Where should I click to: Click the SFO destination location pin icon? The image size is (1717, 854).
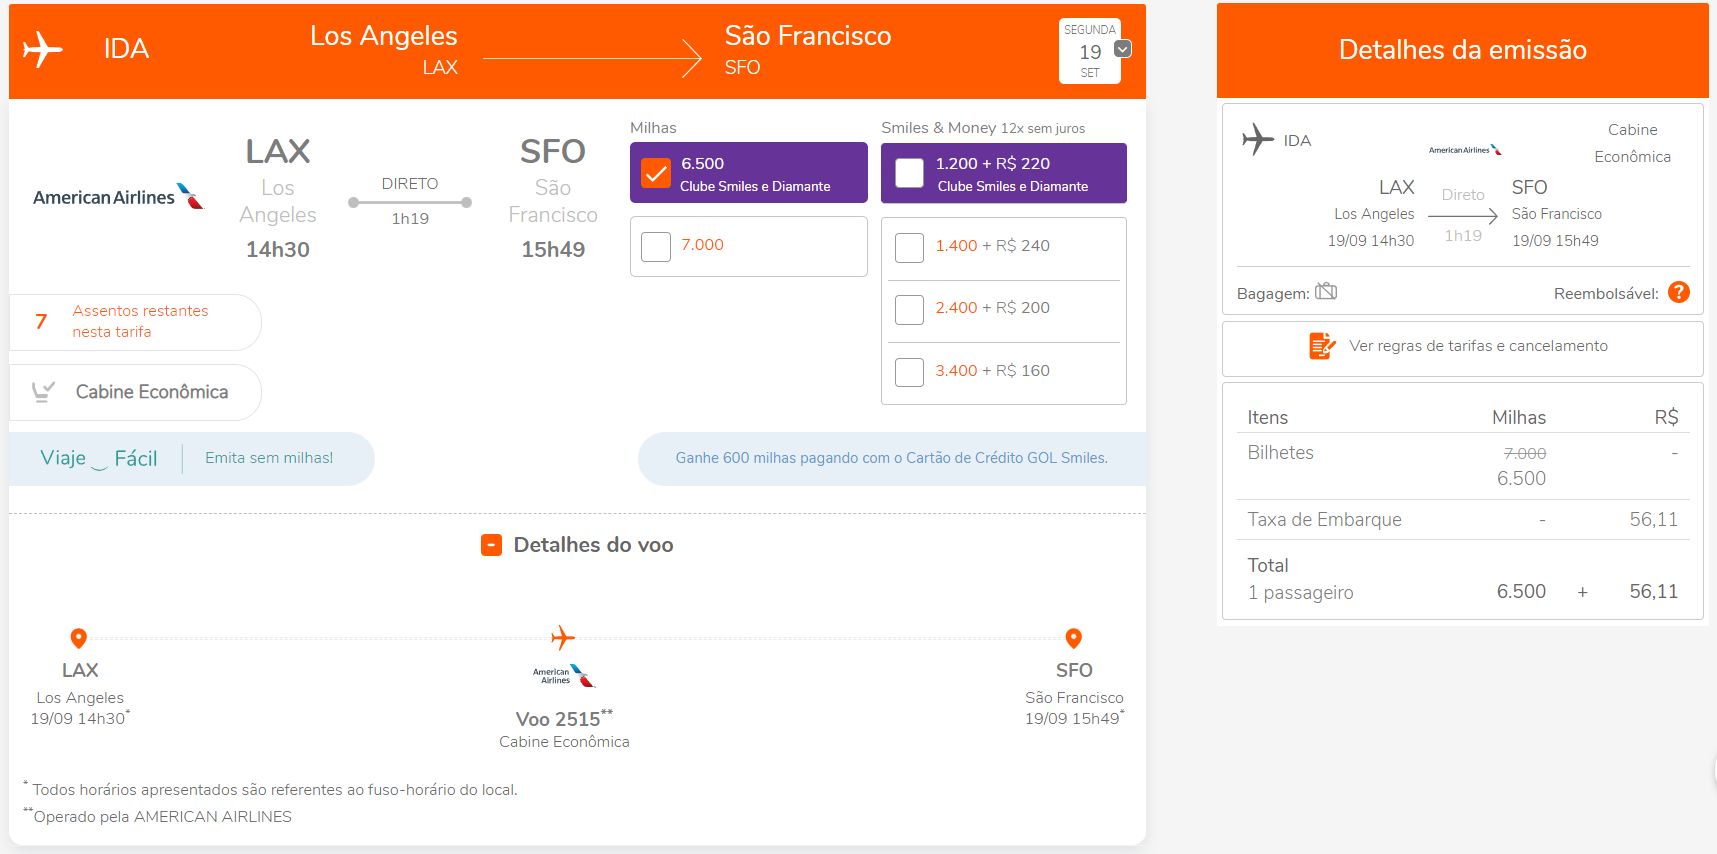coord(1073,638)
